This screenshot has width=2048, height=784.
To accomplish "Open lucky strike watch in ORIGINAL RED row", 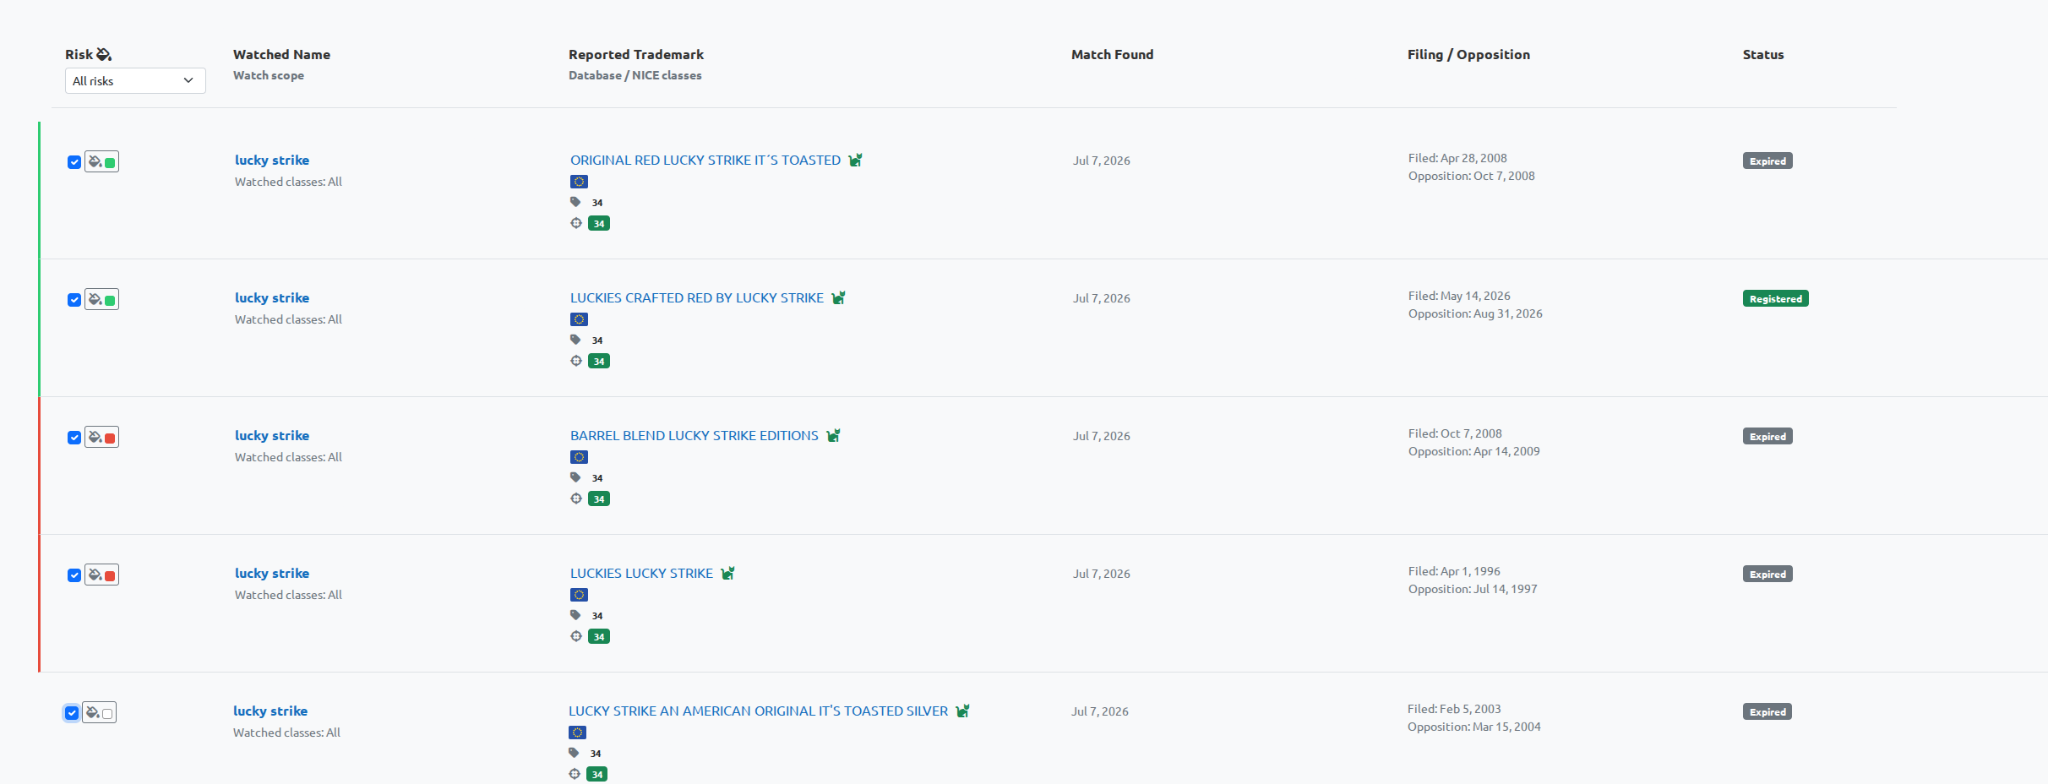I will [x=272, y=160].
